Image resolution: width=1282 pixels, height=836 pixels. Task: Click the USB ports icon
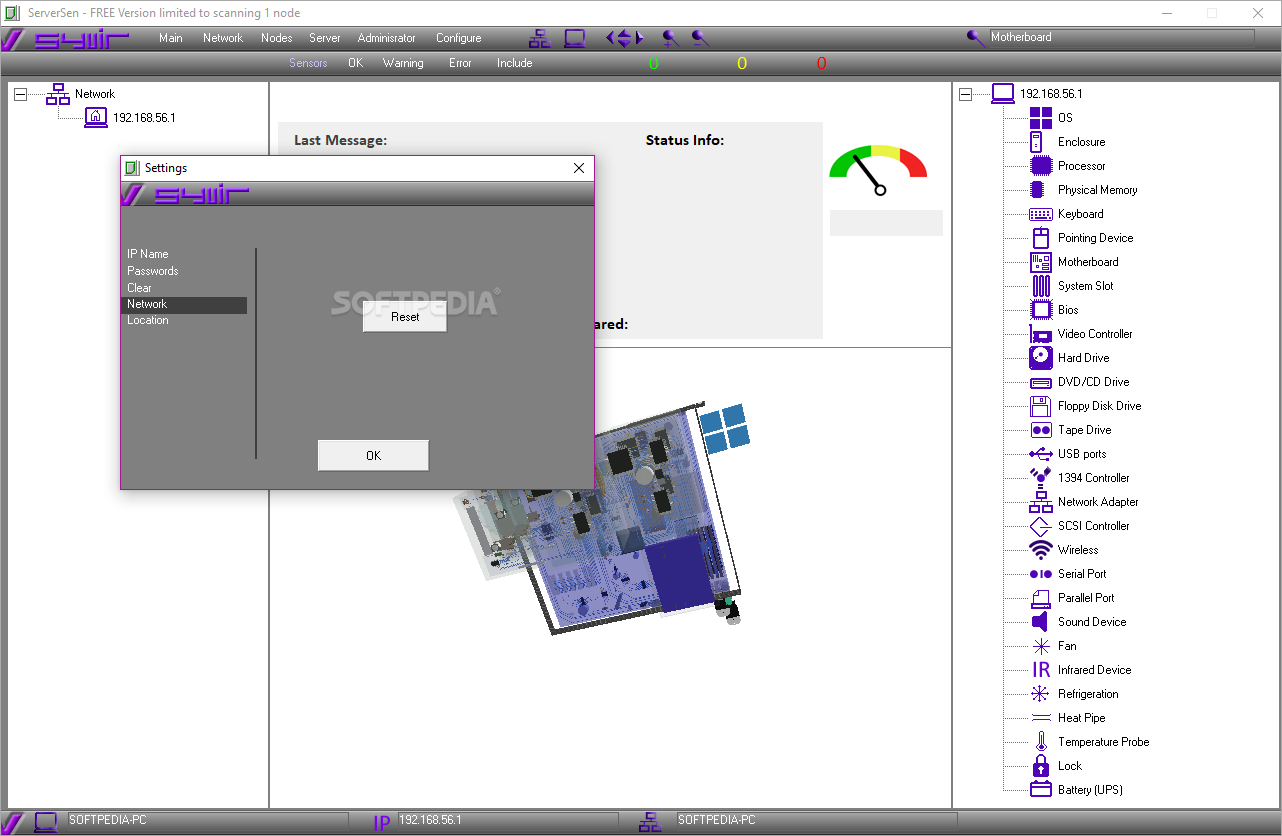(1041, 454)
